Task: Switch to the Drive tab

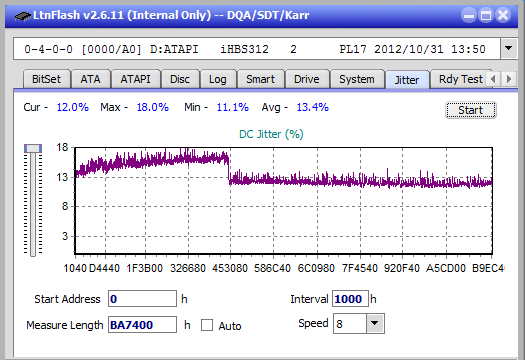Action: (307, 79)
